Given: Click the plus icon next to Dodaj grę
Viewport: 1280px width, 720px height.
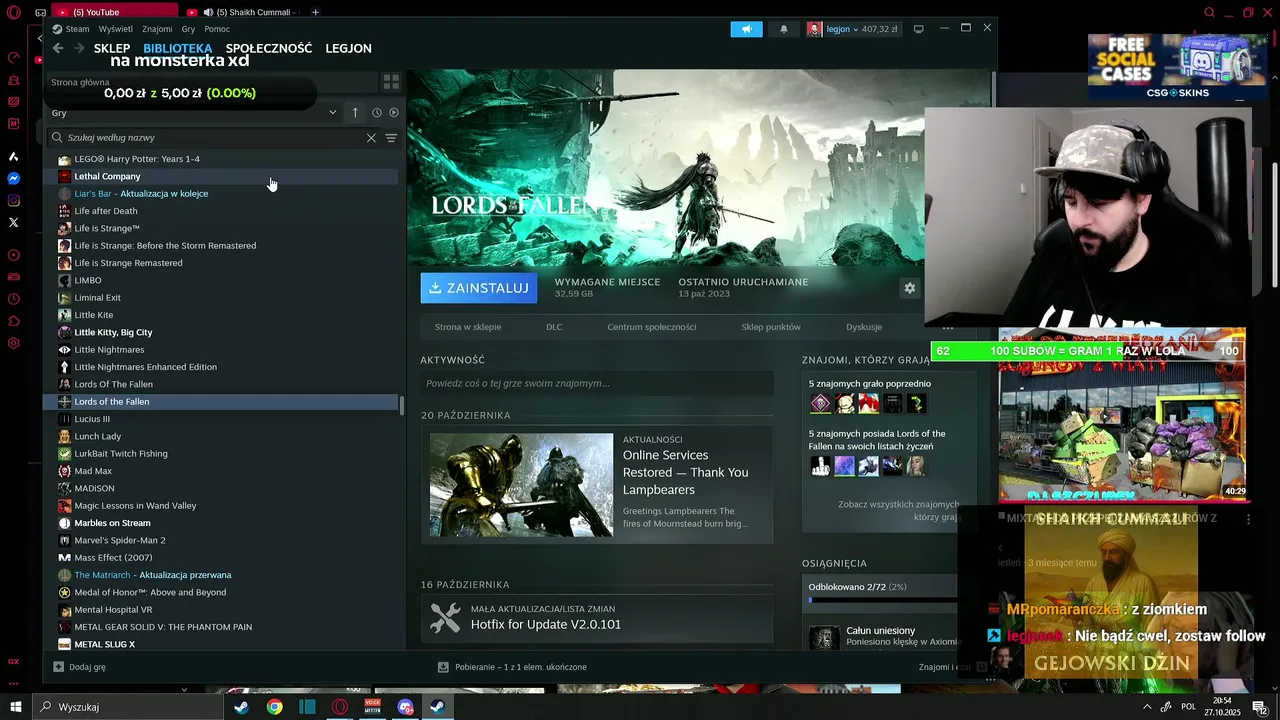Looking at the screenshot, I should pyautogui.click(x=59, y=667).
